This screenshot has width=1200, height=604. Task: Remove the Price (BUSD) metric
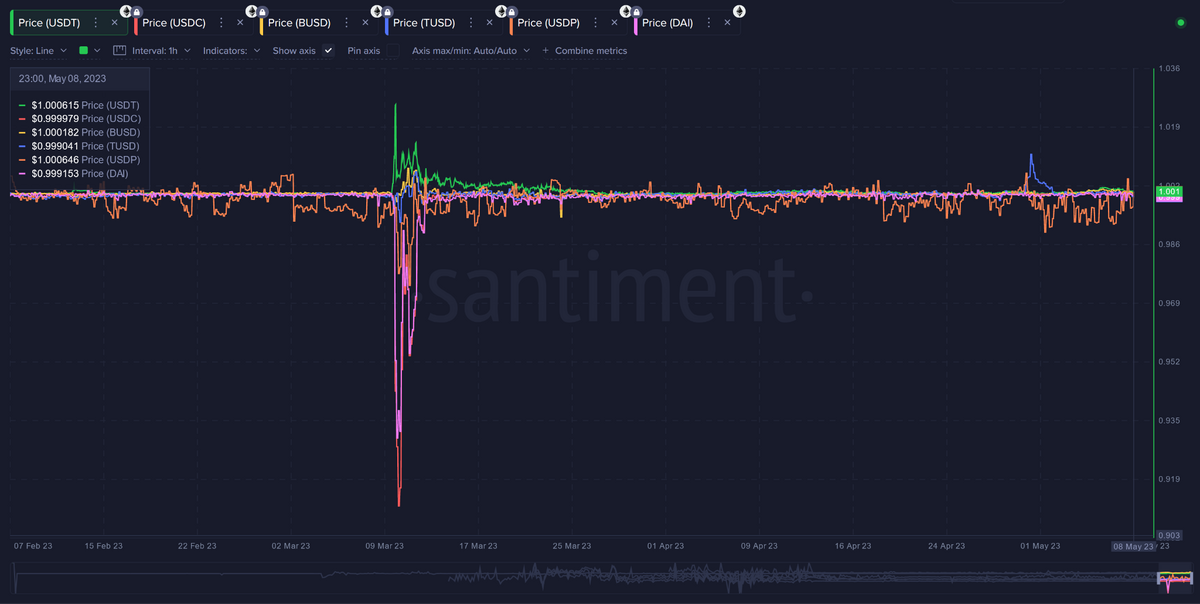365,22
